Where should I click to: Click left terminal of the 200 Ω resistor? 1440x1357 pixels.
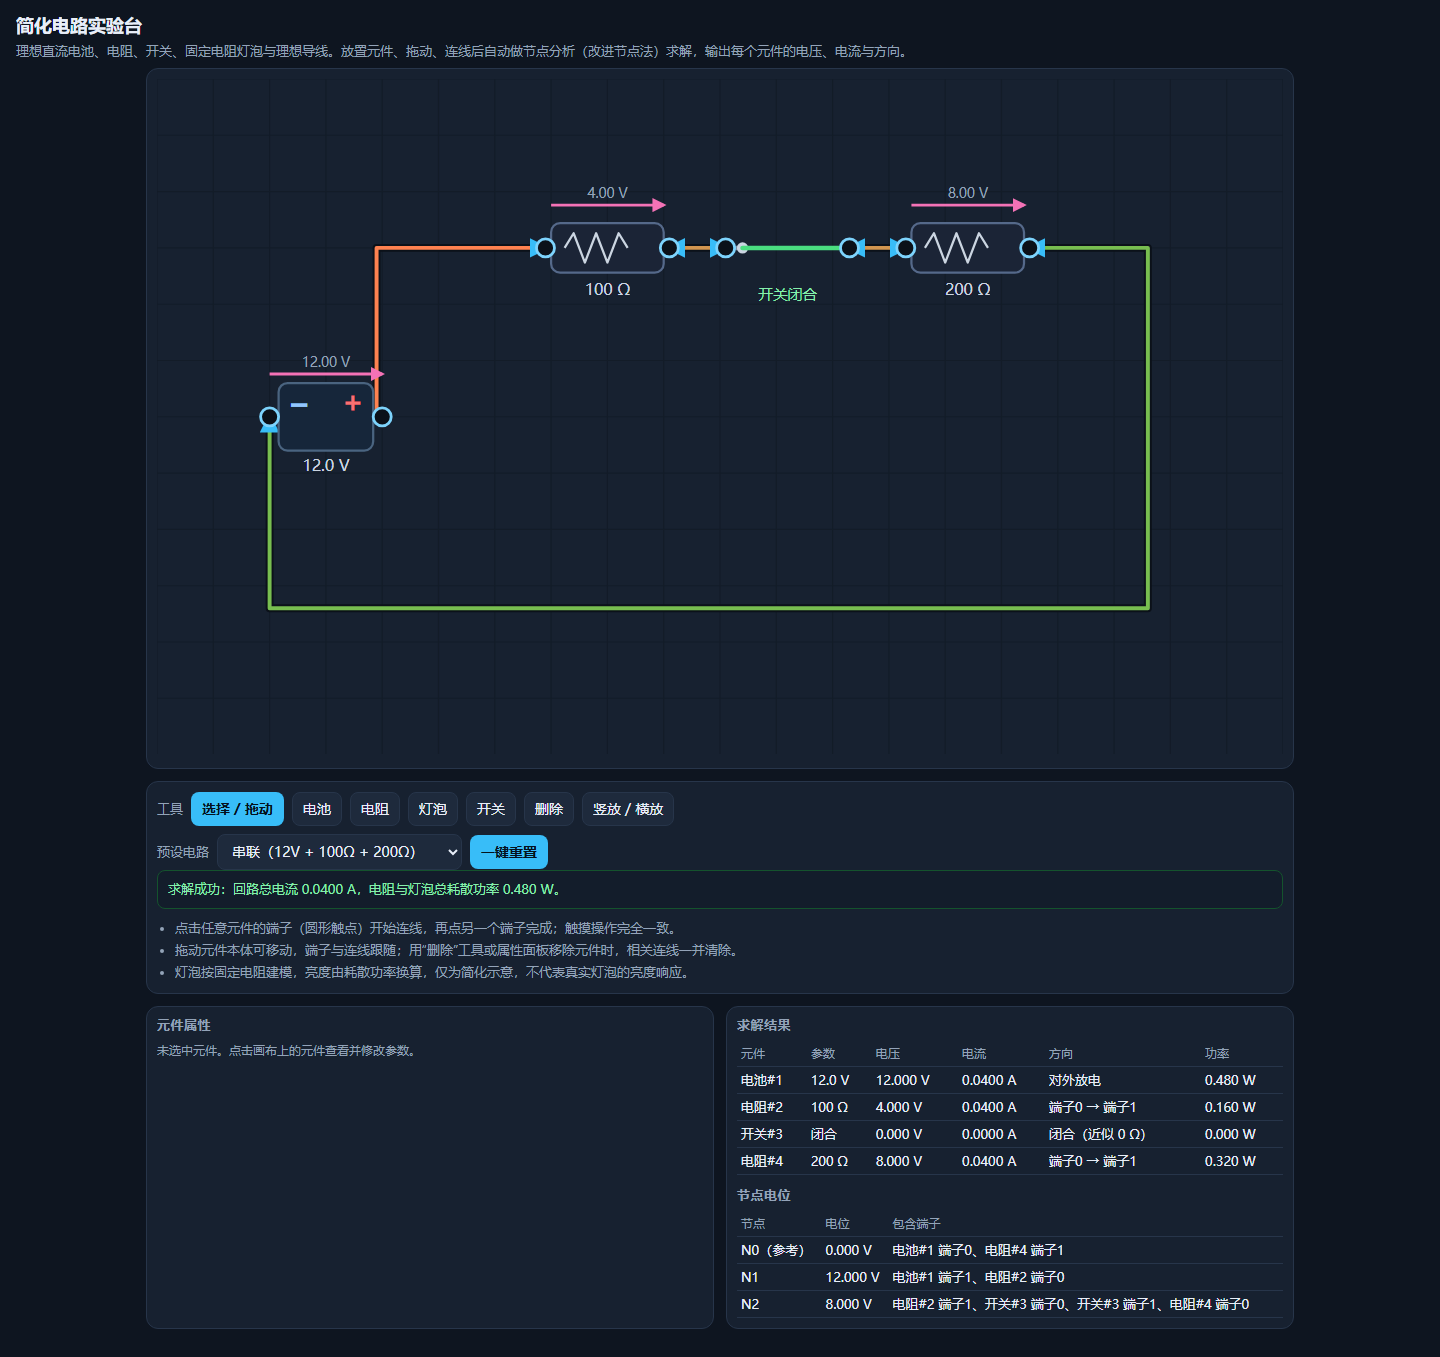tap(905, 248)
